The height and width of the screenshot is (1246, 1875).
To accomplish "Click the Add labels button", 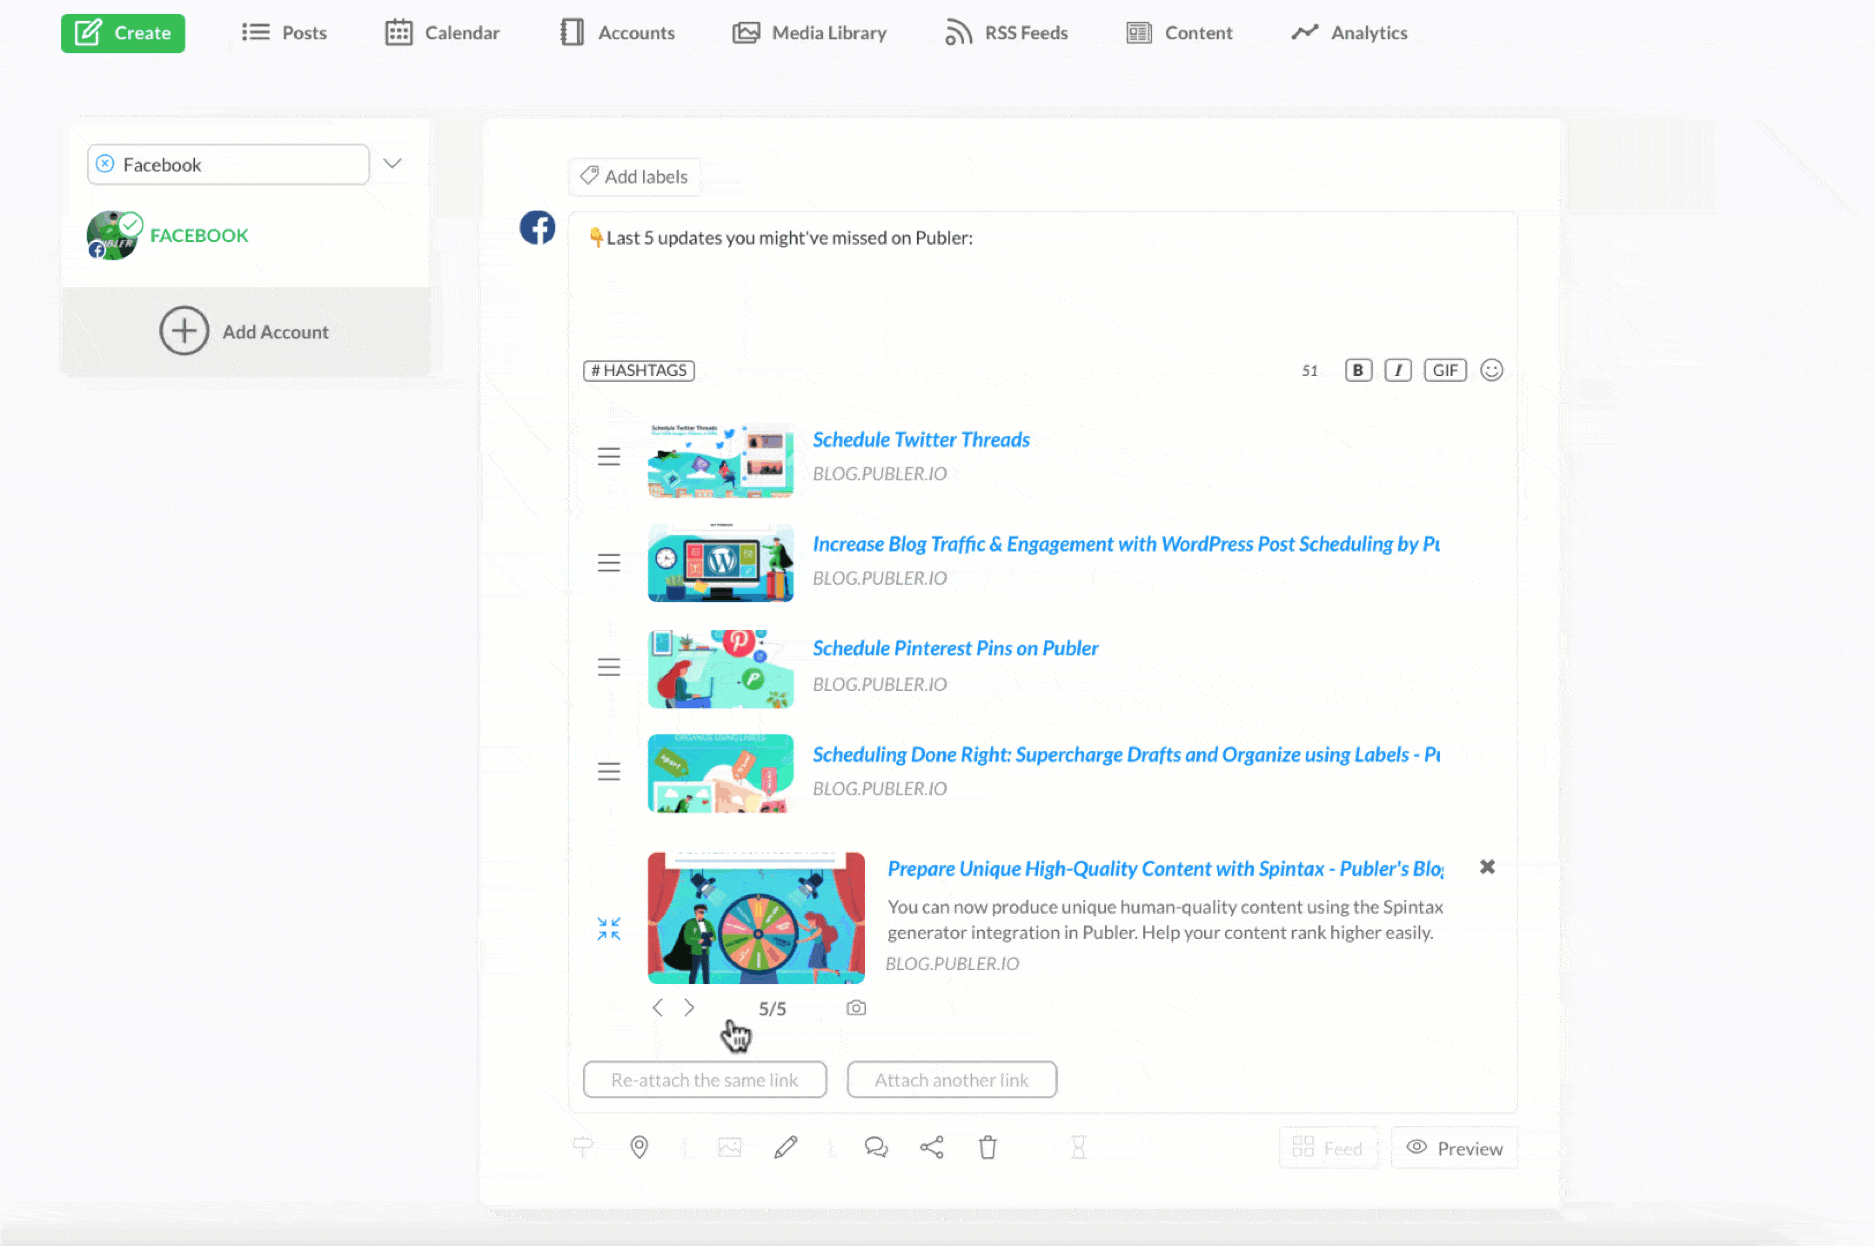I will point(634,176).
